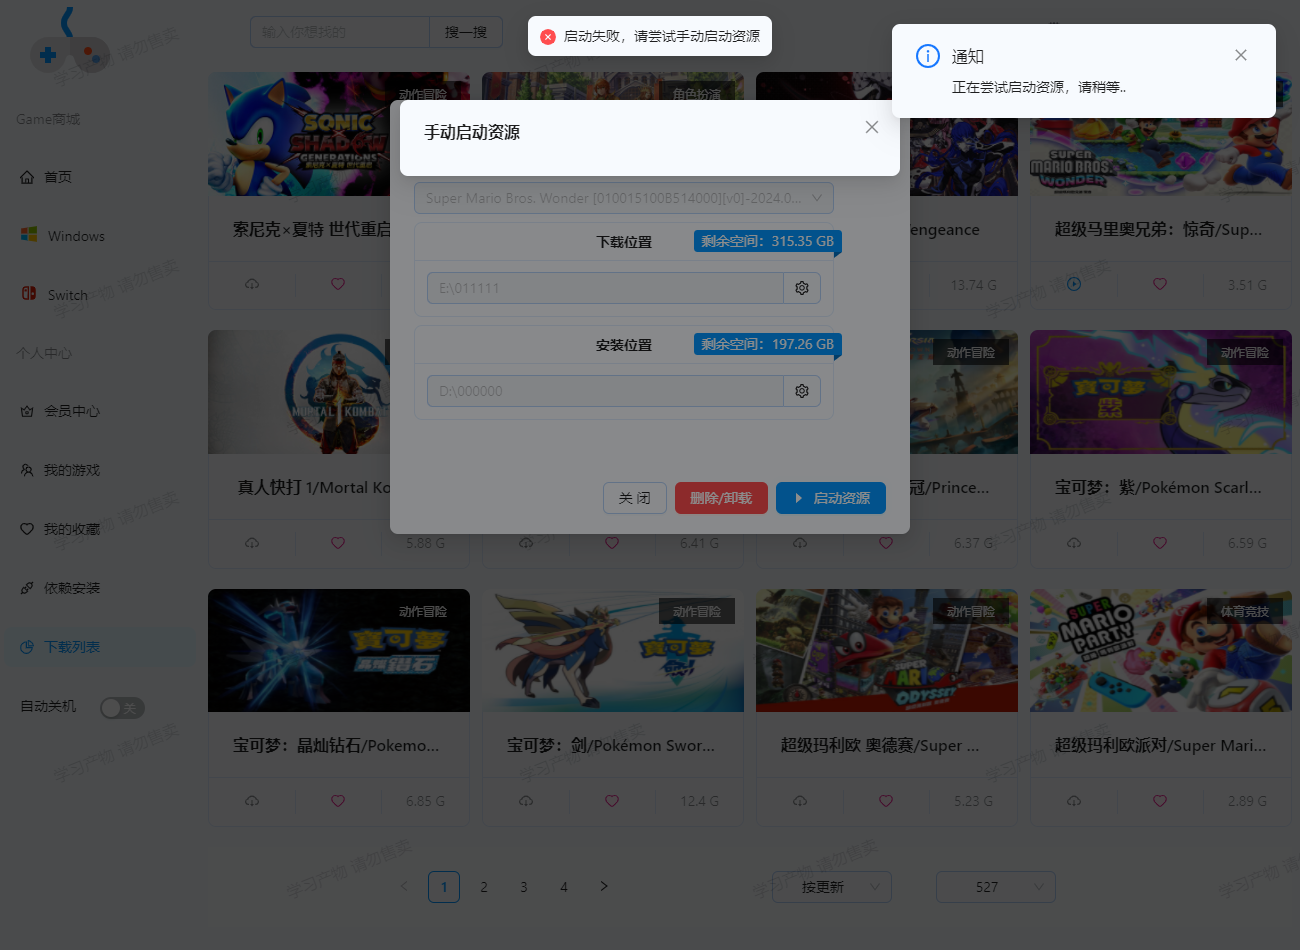This screenshot has width=1300, height=950.
Task: Click the 宝可梦:紫/Pokémon Scarl... title
Action: [1158, 487]
